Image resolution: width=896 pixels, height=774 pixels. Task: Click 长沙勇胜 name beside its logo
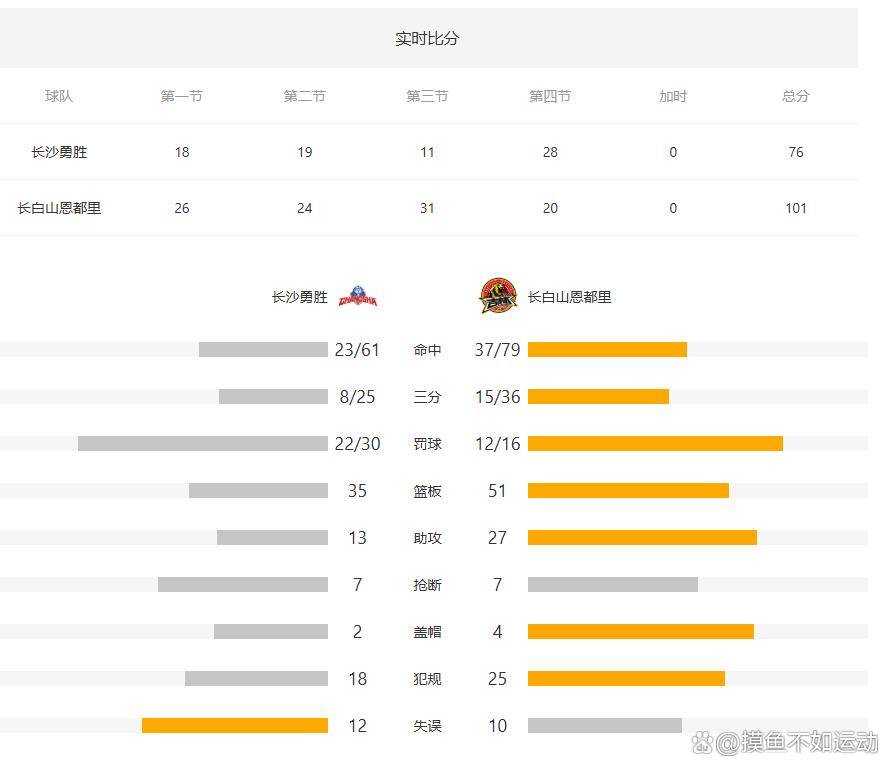pyautogui.click(x=299, y=297)
